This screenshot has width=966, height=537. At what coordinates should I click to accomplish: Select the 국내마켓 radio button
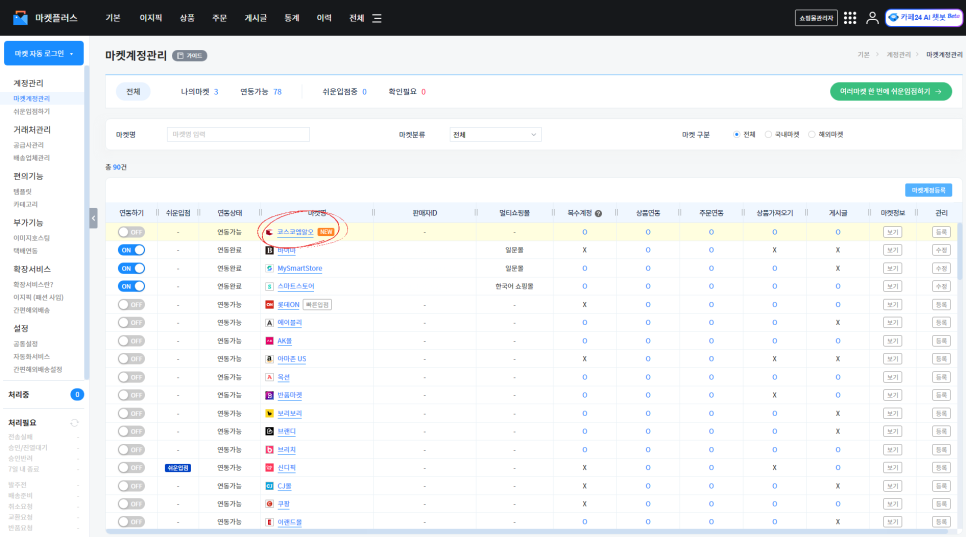[768, 135]
